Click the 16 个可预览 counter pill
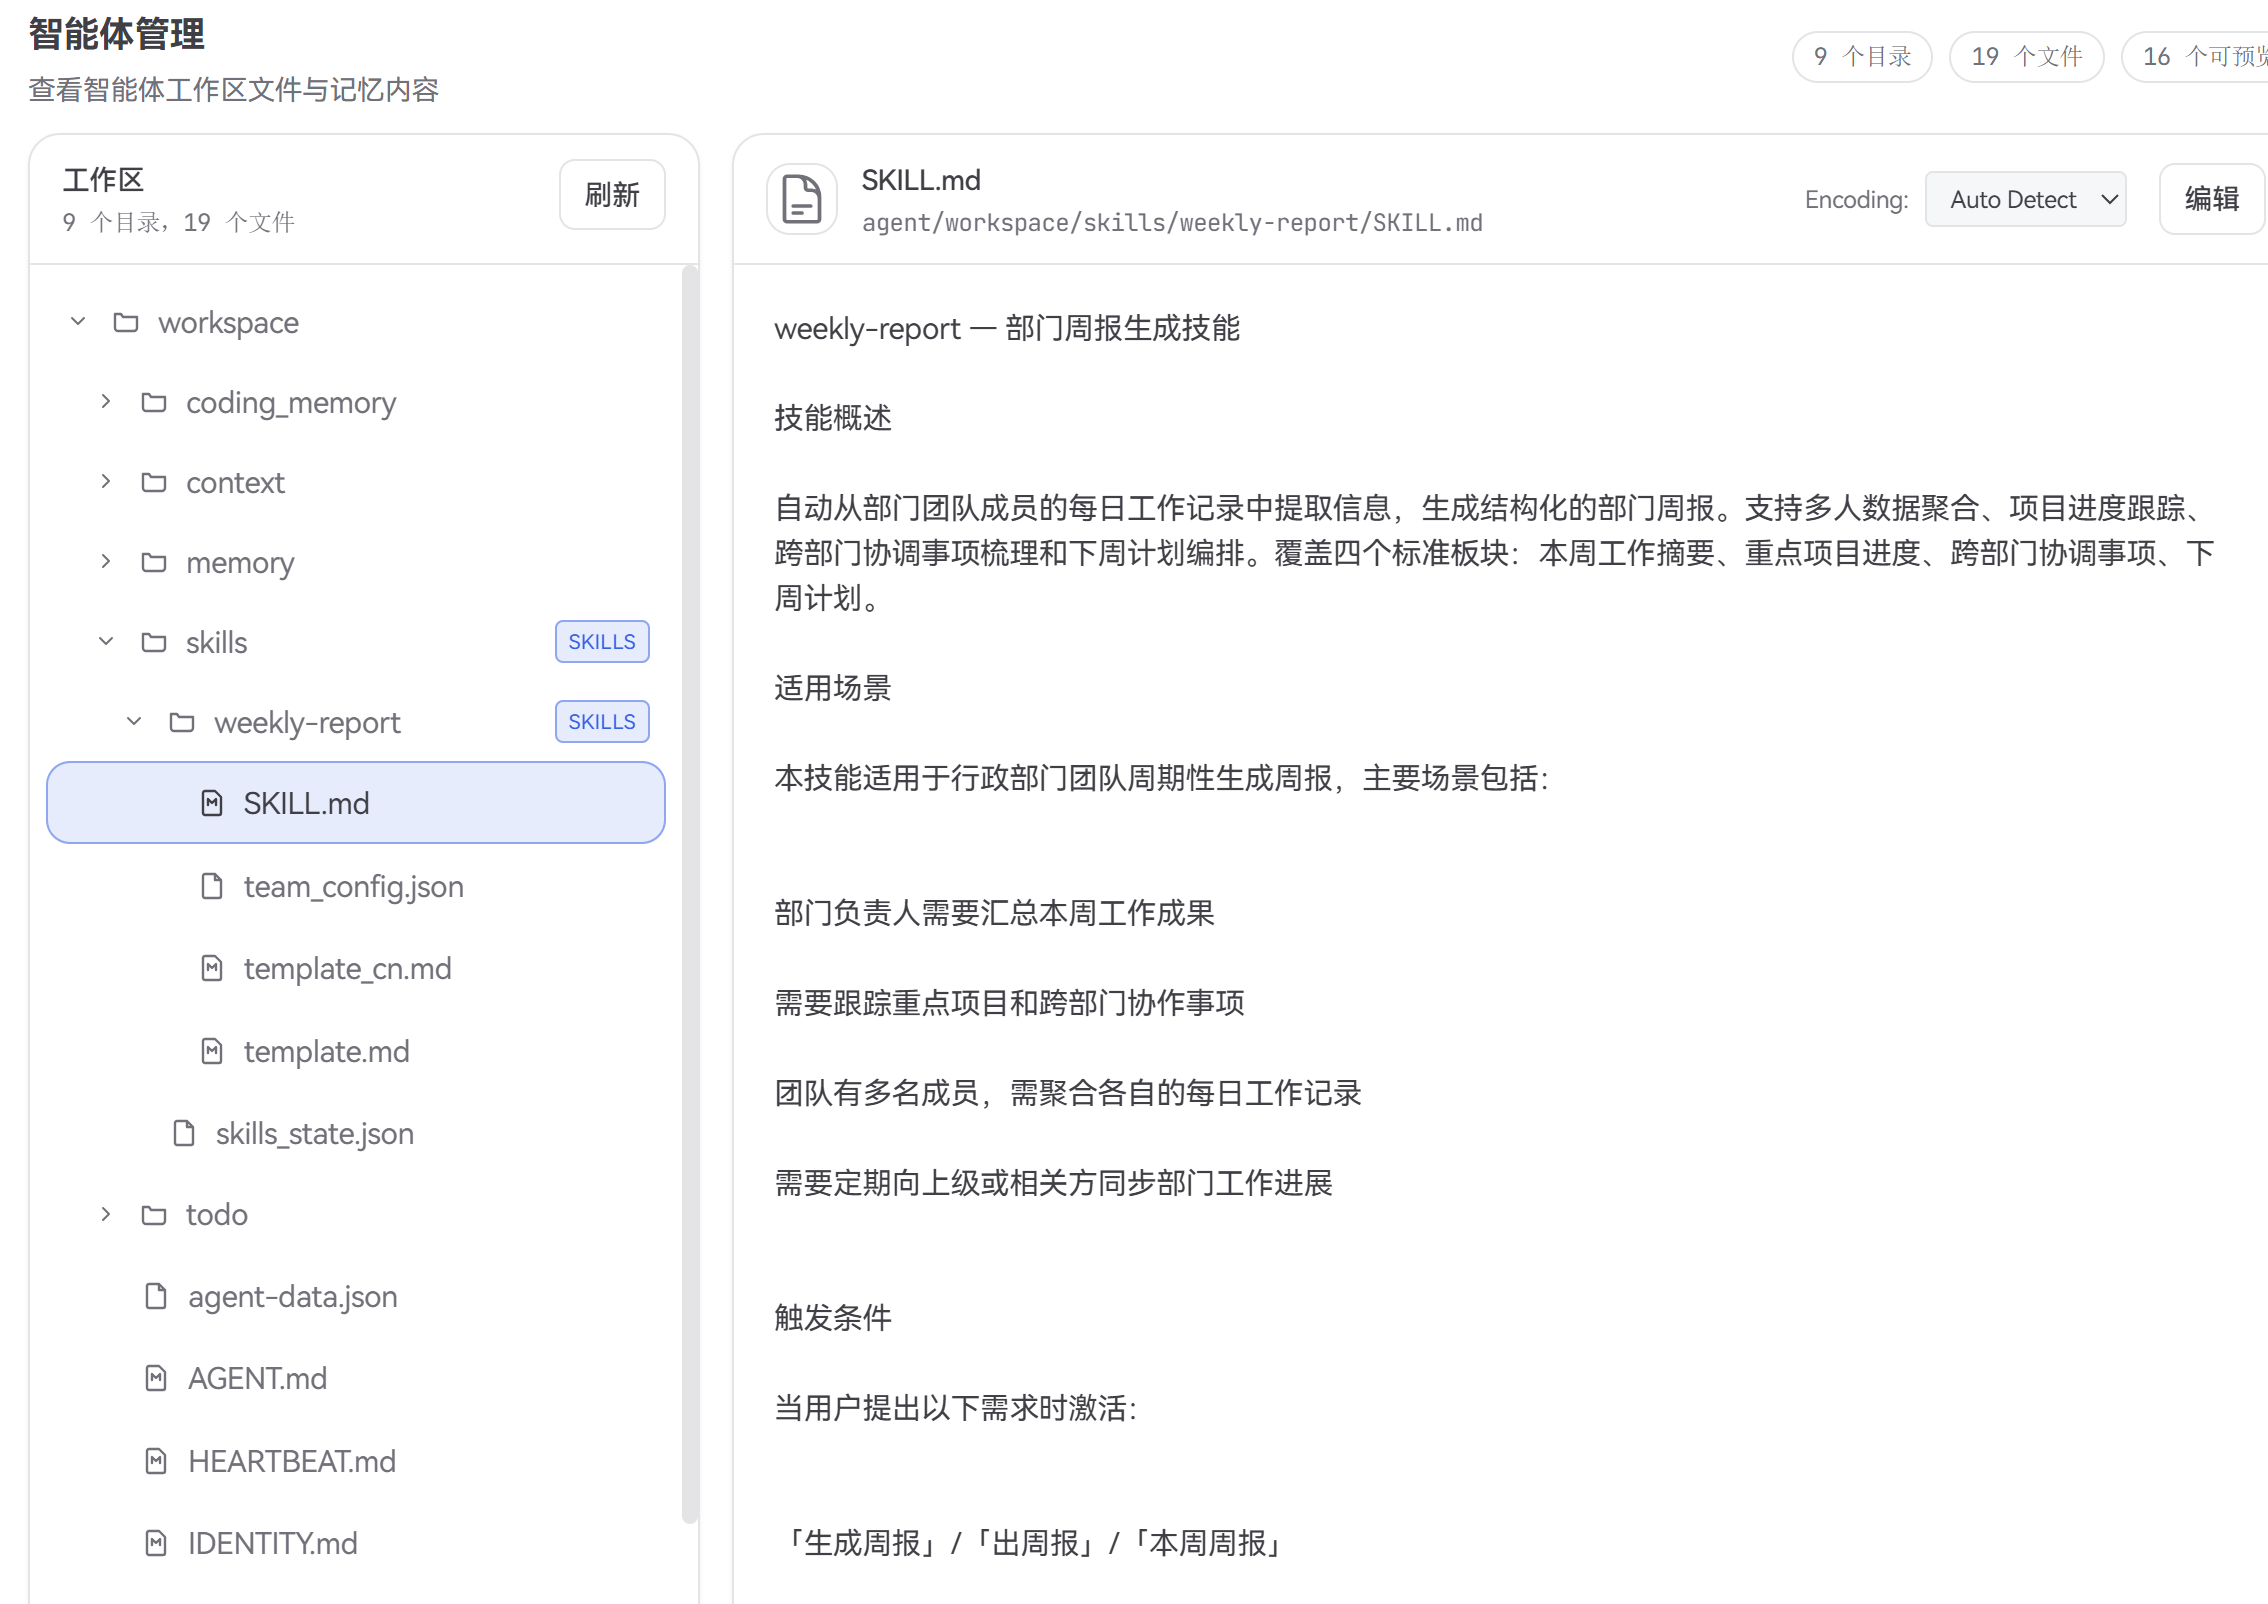 click(2195, 57)
